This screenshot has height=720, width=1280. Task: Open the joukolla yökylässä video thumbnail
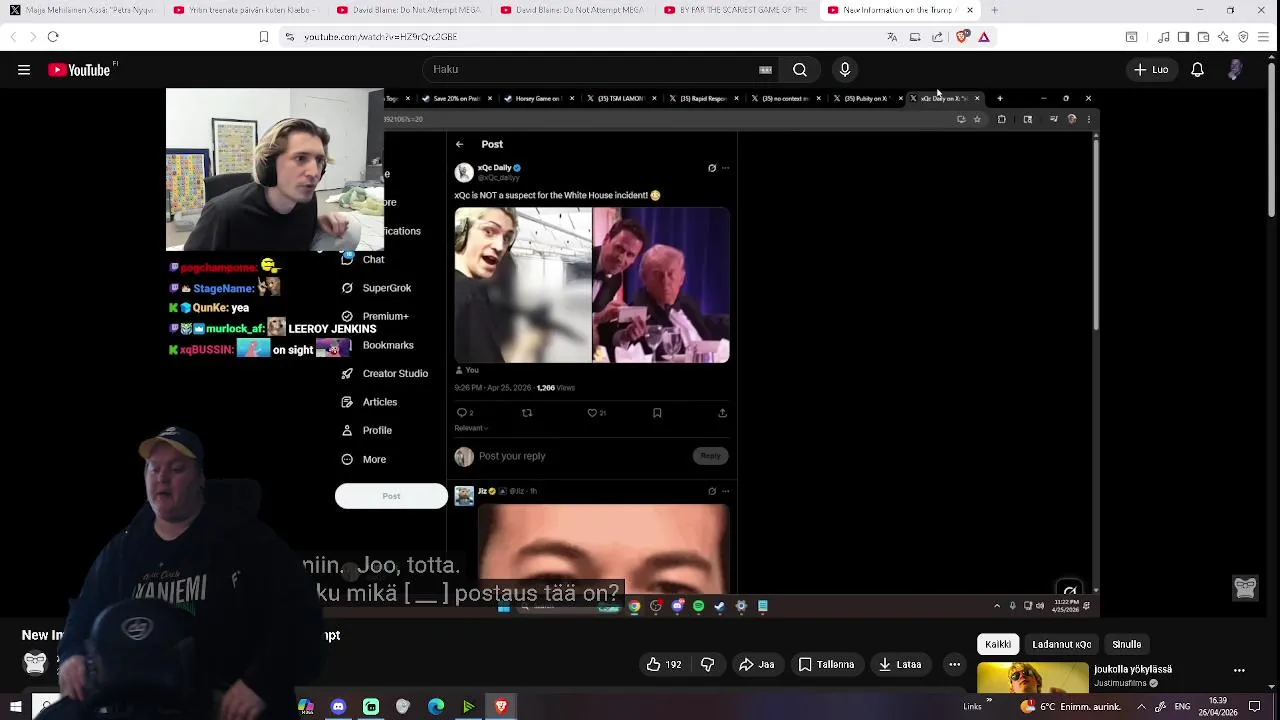pyautogui.click(x=1032, y=677)
